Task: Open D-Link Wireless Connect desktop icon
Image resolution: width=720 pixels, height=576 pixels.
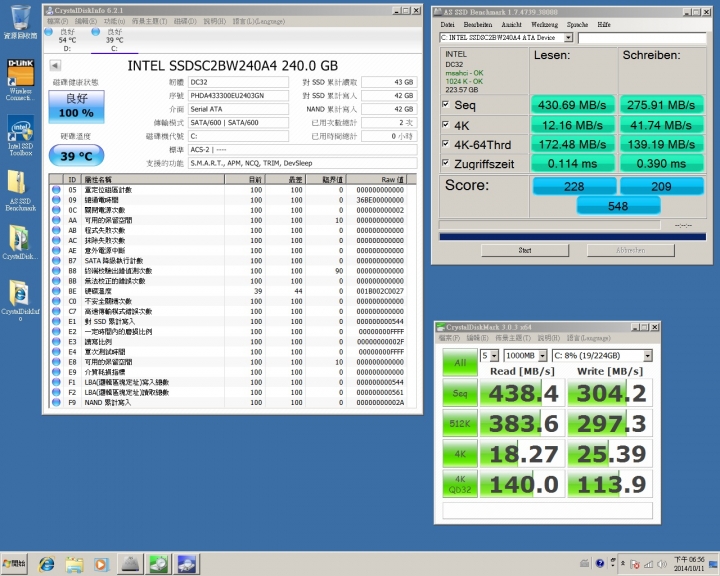Action: (x=21, y=79)
